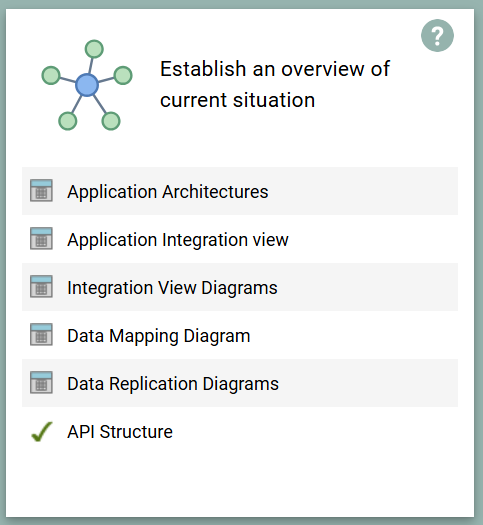Image resolution: width=483 pixels, height=525 pixels.
Task: Click the bottom-right green graph node
Action: tap(111, 121)
